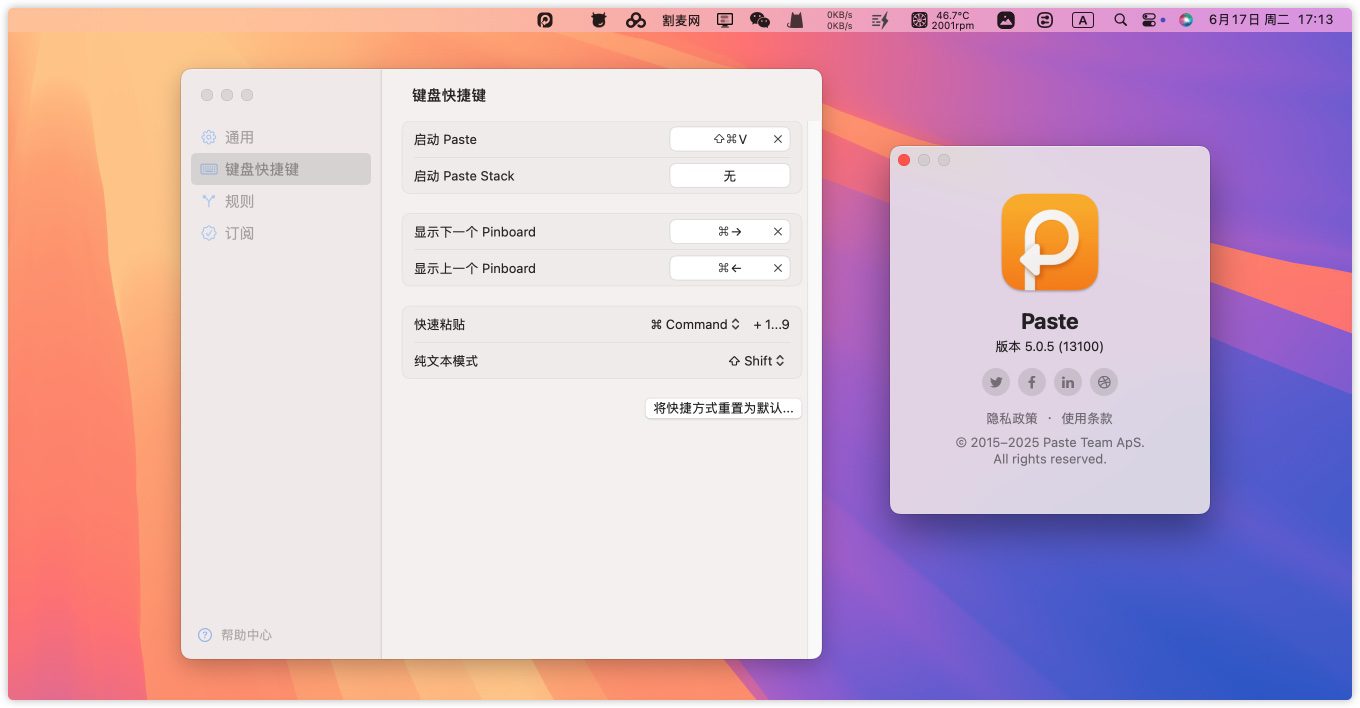Screen dimensions: 1360x708
Task: Click the 显示下一个 Pinboard shortcut field
Action: (x=730, y=232)
